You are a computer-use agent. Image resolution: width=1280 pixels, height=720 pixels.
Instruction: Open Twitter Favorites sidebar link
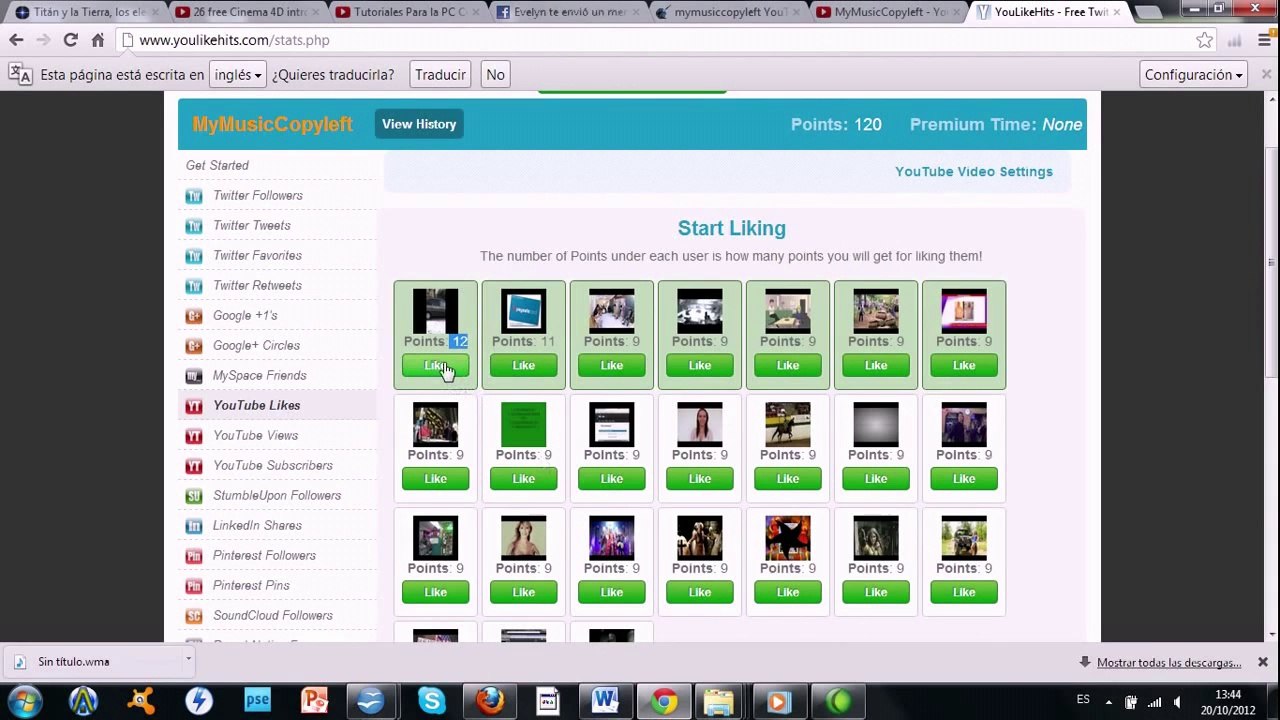tap(257, 256)
